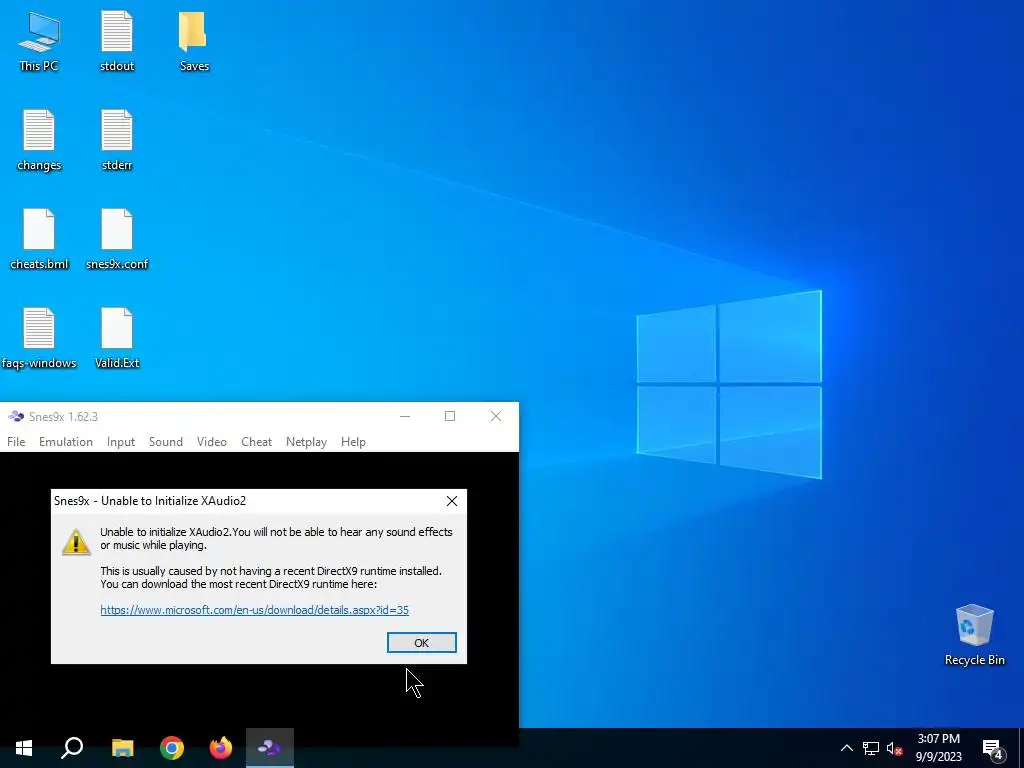Follow the DirectX9 runtime download link

coord(255,610)
